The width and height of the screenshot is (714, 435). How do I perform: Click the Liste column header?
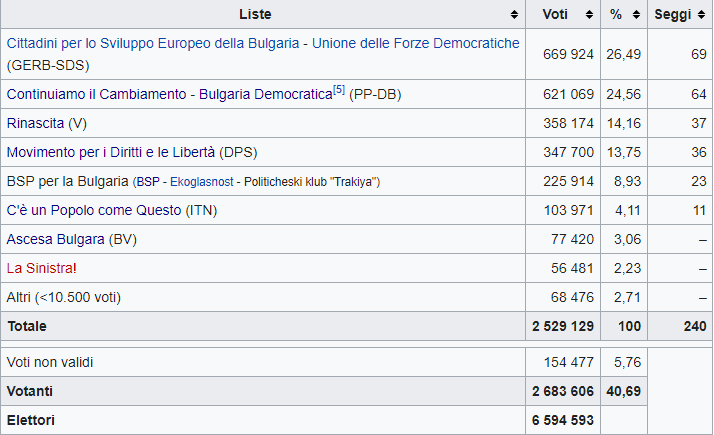255,15
